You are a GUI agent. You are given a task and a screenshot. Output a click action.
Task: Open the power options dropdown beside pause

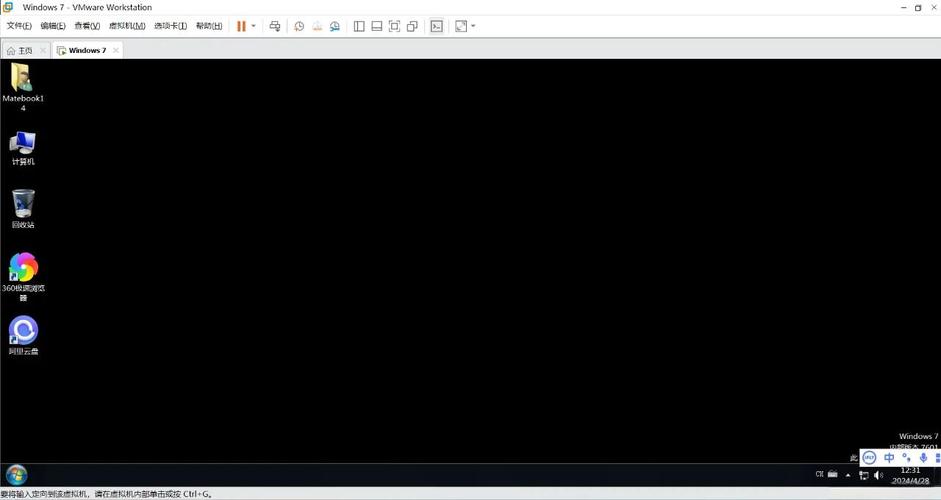pos(253,26)
